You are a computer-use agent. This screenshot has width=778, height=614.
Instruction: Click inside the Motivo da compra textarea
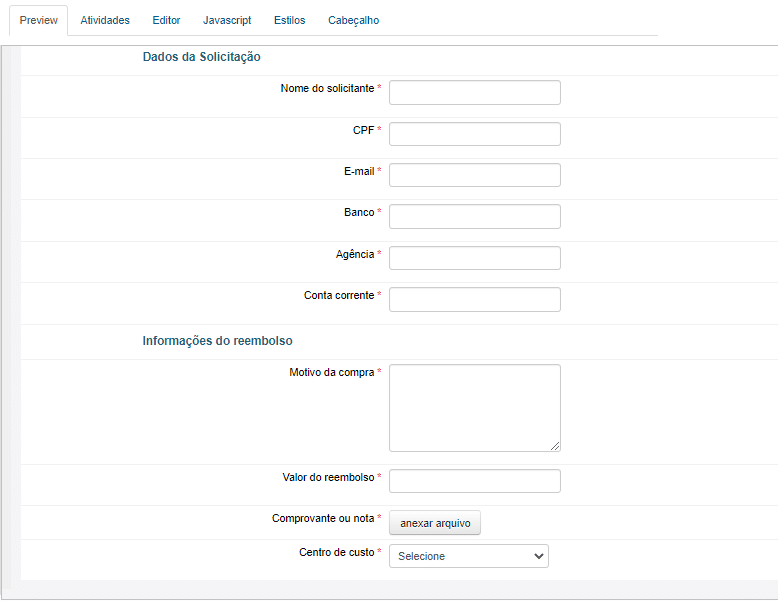[x=474, y=407]
